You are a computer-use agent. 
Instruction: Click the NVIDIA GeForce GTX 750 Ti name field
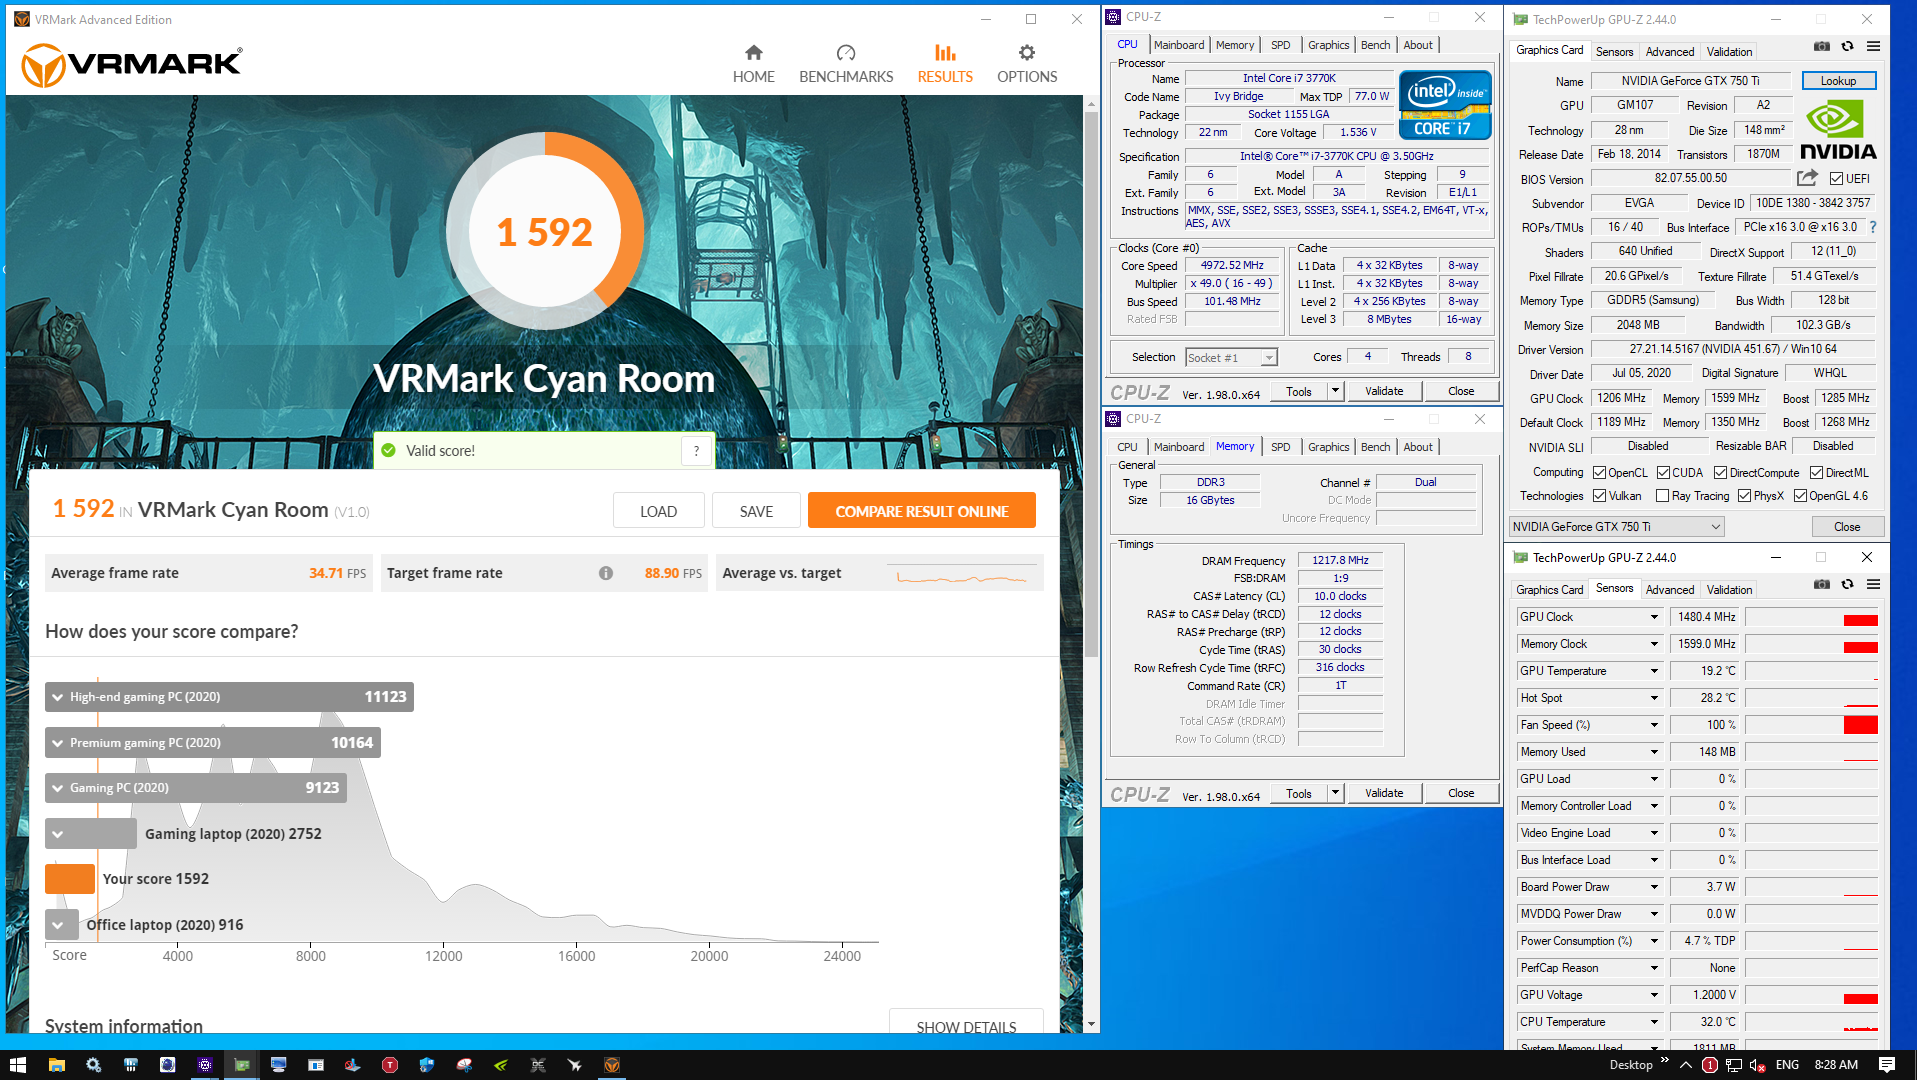[1690, 81]
